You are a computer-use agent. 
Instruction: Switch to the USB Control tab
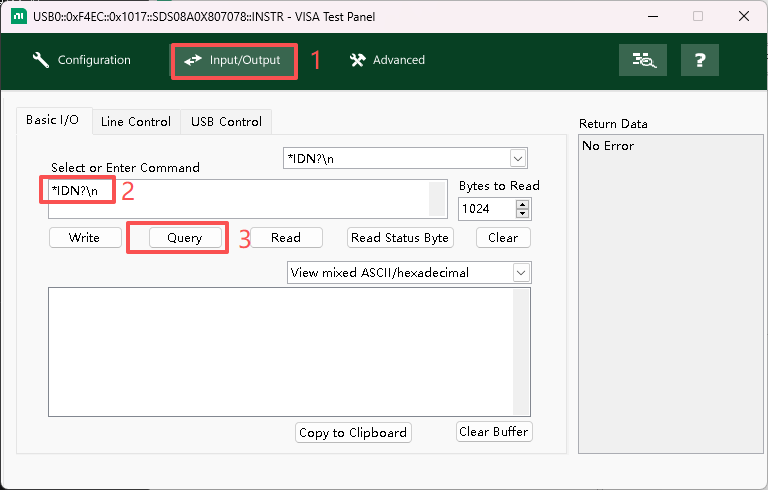pyautogui.click(x=226, y=122)
